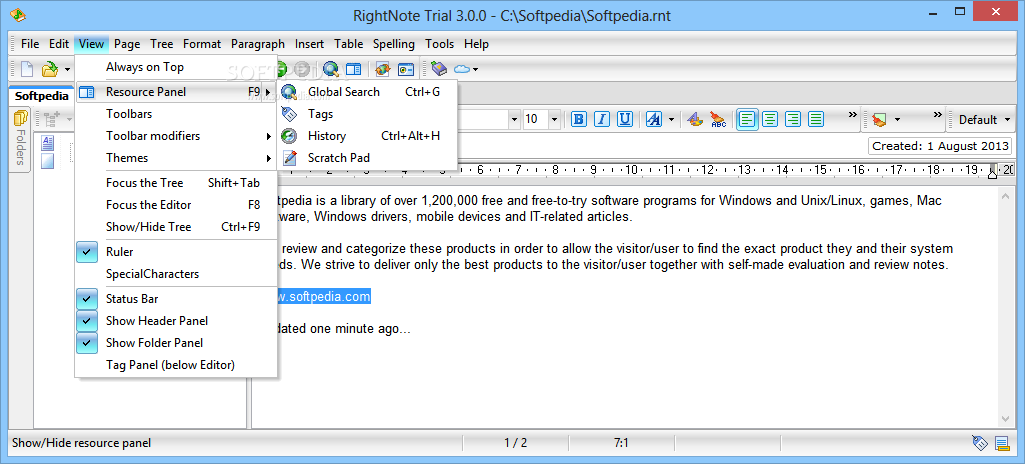Toggle the Status Bar option

coord(176,299)
